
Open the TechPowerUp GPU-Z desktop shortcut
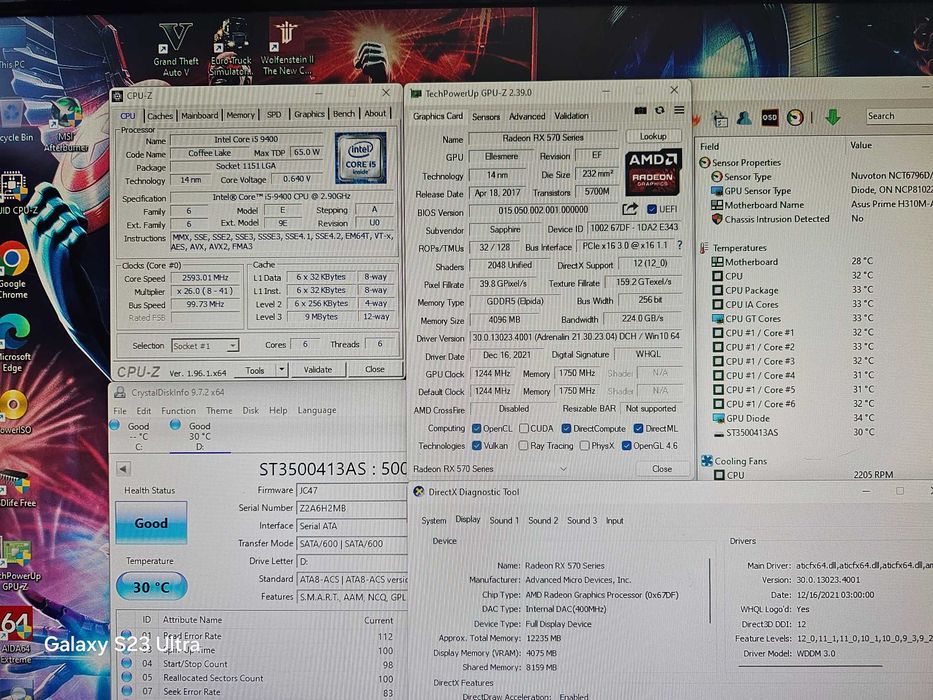click(19, 564)
